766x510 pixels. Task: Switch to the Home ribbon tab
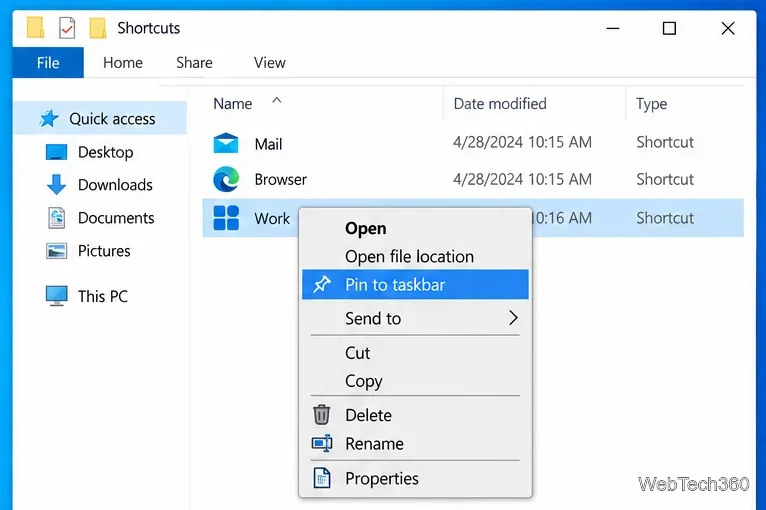[x=123, y=63]
